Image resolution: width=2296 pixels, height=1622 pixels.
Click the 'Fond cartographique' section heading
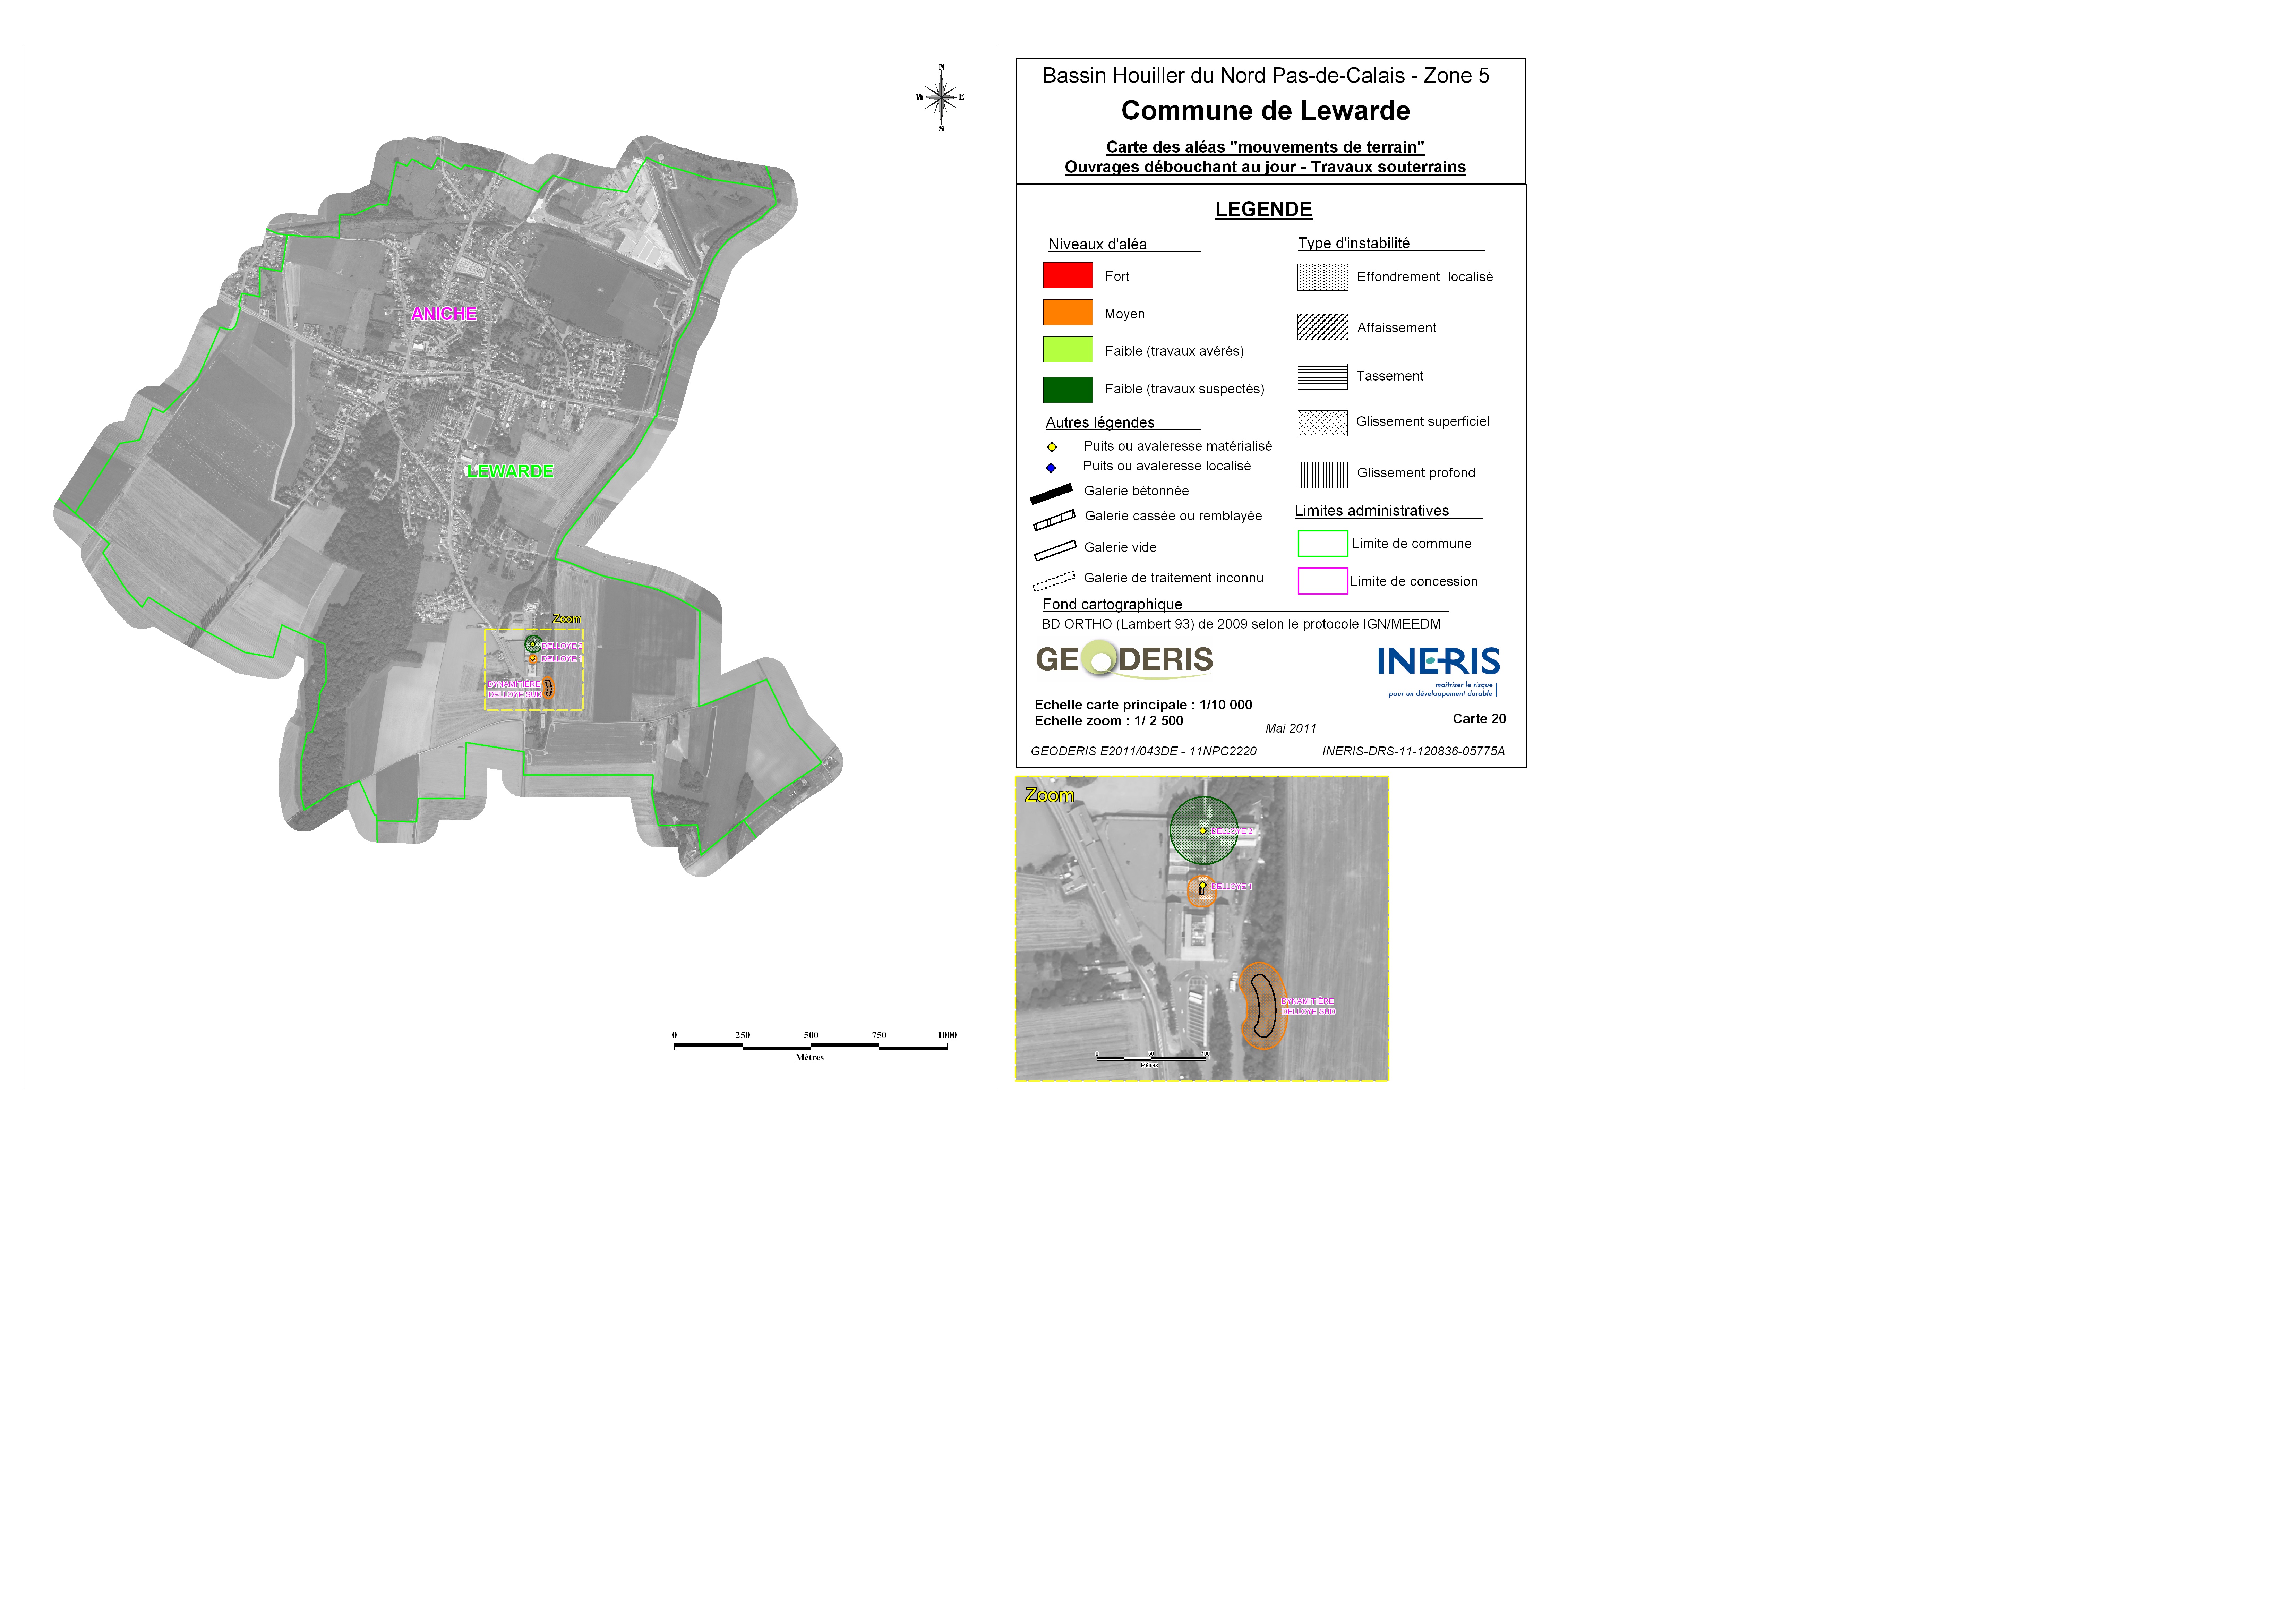pos(1112,604)
